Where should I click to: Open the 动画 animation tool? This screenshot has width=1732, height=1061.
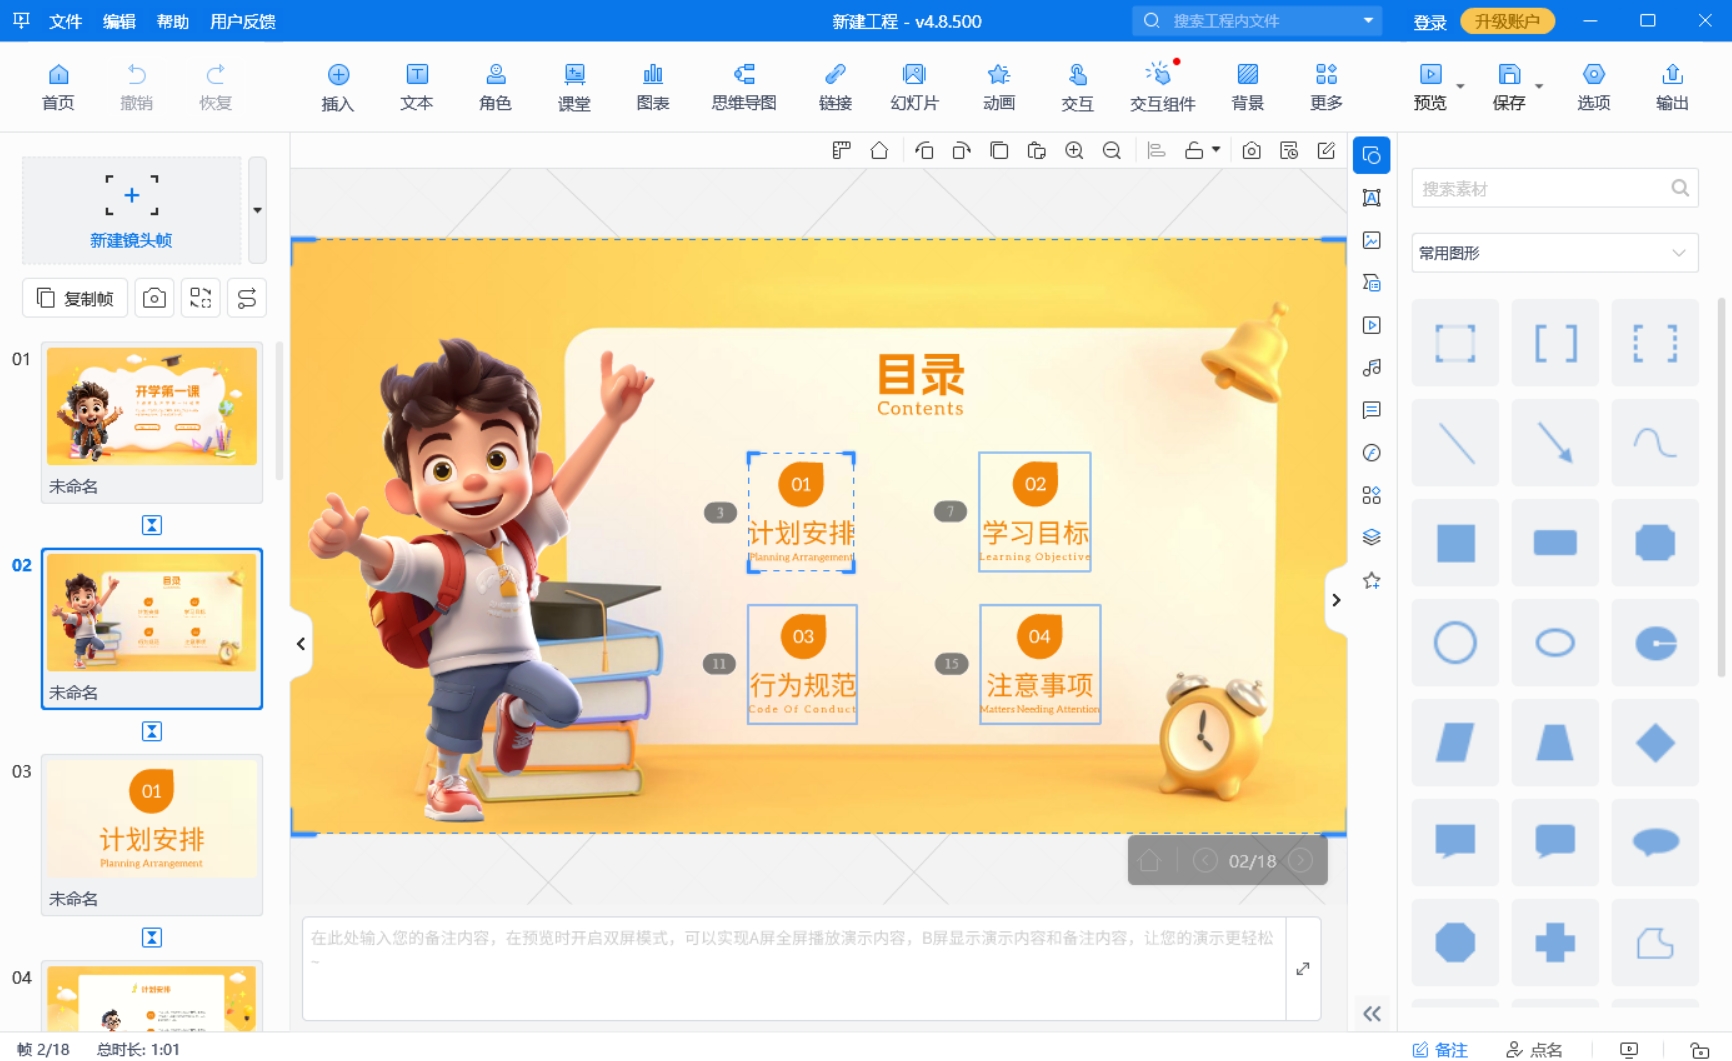[x=998, y=87]
